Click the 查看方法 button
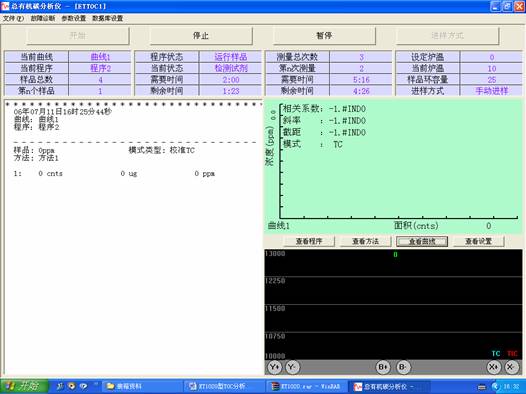 coord(366,241)
